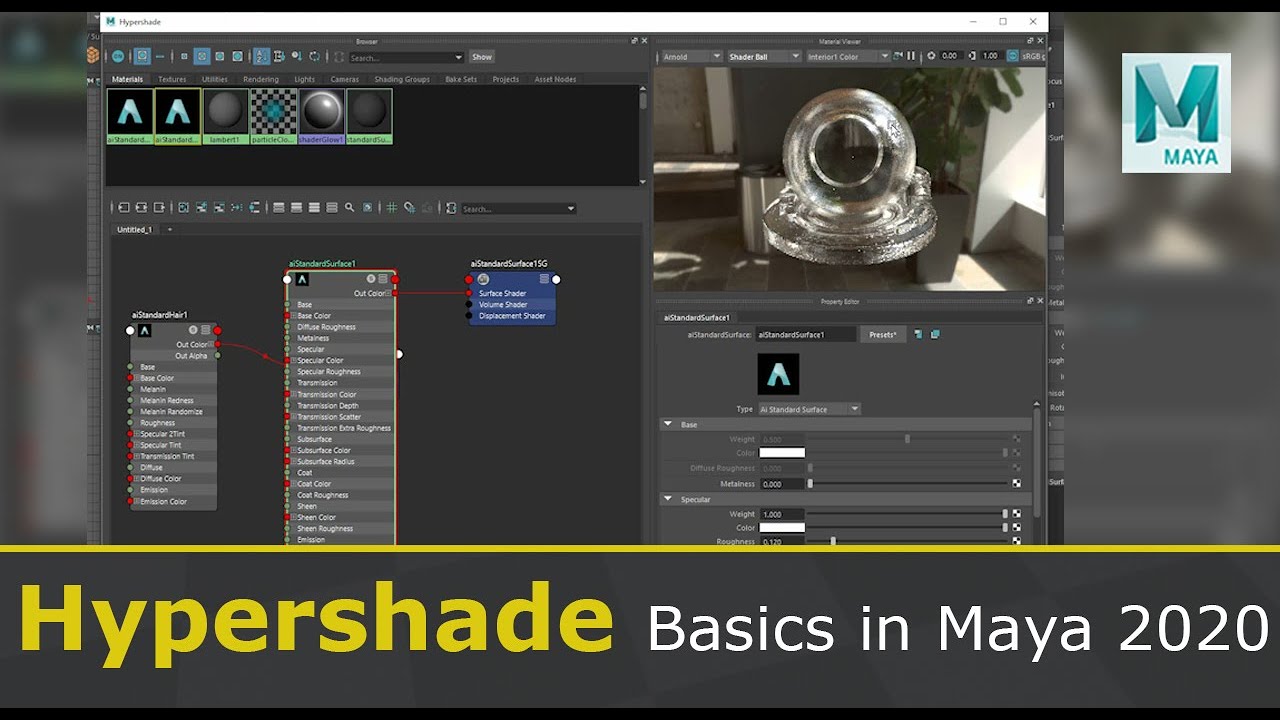Viewport: 1280px width, 720px height.
Task: Toggle the view mode icon on aiStandardSurface1SG node
Action: (544, 279)
